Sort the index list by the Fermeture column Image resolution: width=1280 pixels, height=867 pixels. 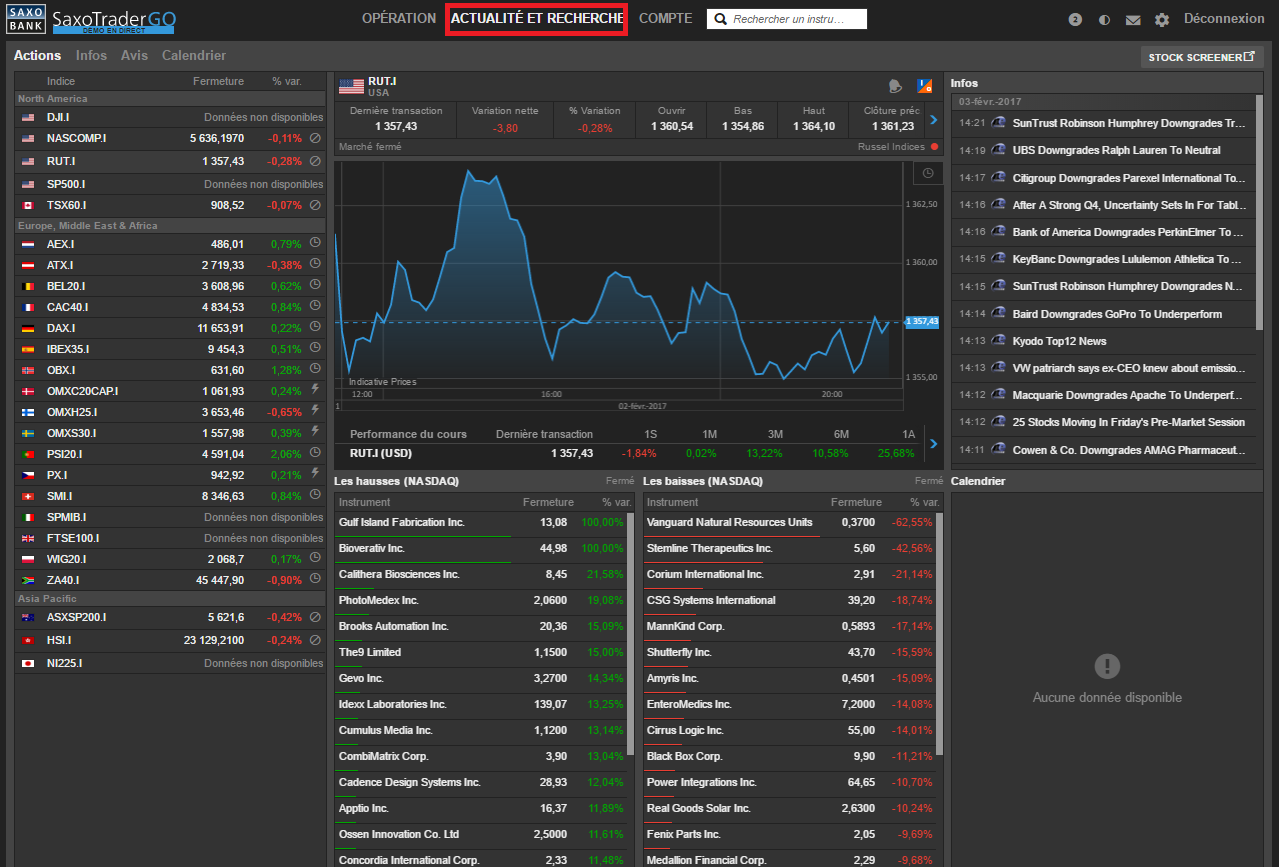click(x=218, y=81)
